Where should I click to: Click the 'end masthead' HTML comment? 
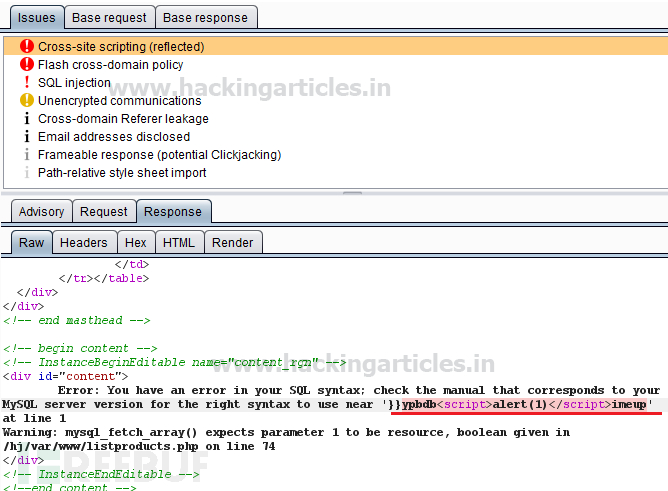pos(77,320)
